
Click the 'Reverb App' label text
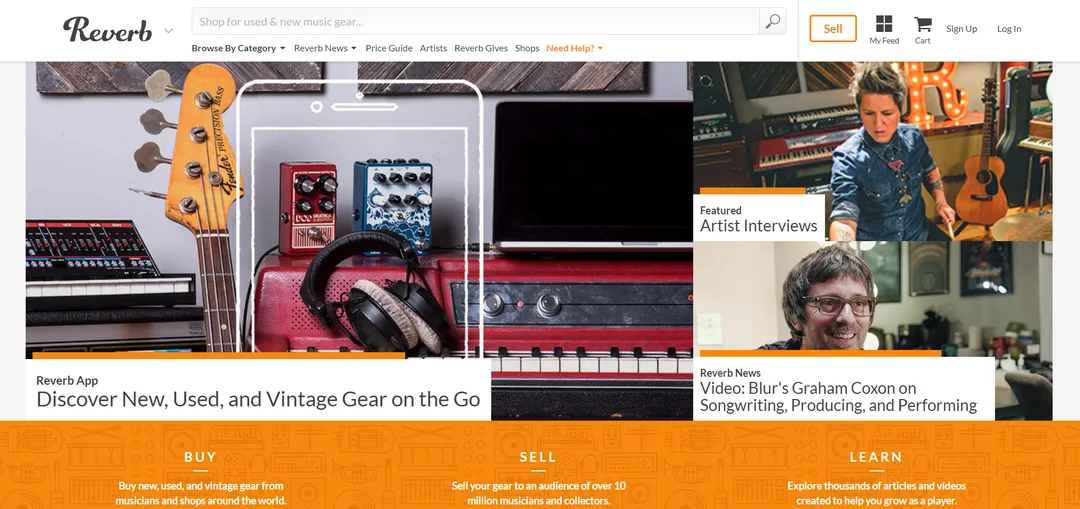pos(67,380)
